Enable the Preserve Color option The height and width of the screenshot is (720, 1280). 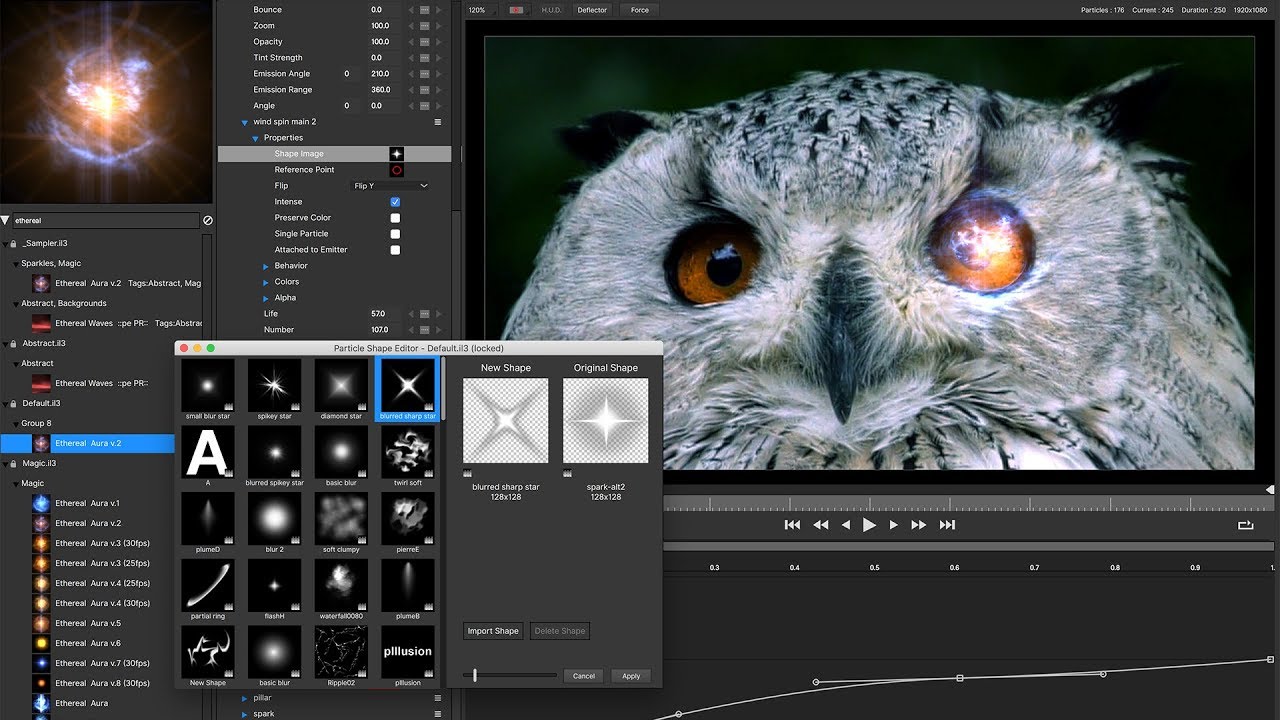click(394, 217)
